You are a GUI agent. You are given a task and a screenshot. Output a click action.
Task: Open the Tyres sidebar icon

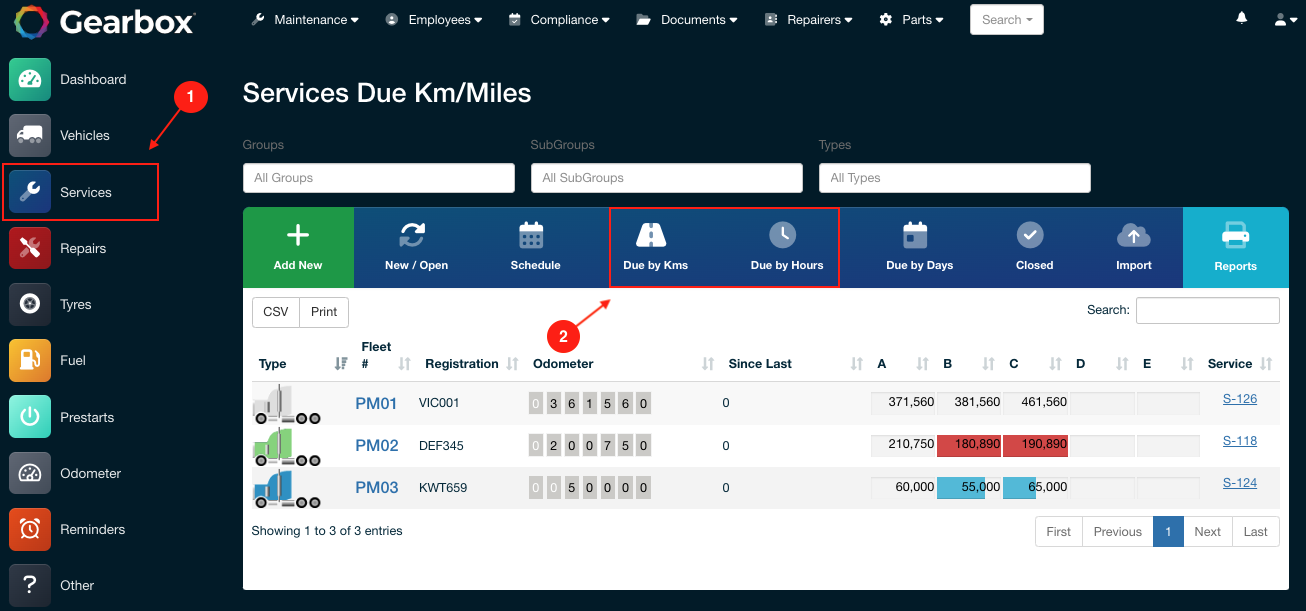pos(30,305)
